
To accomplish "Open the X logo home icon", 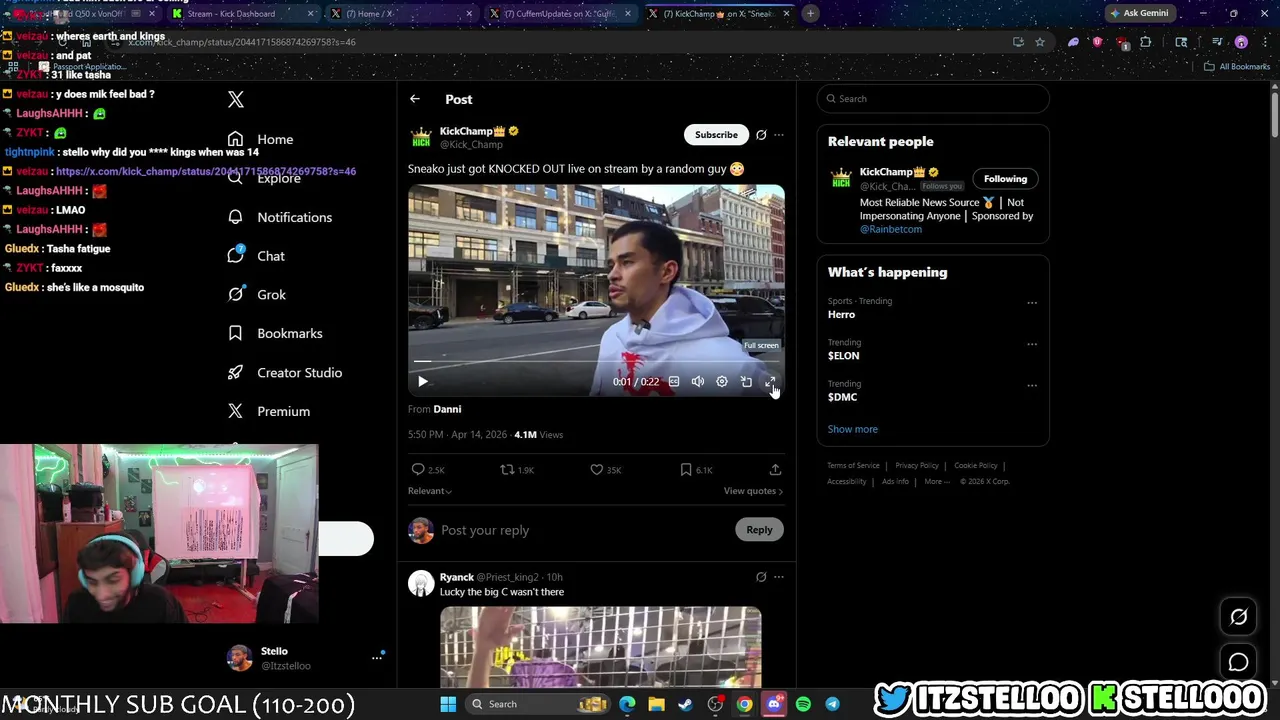I will [235, 99].
